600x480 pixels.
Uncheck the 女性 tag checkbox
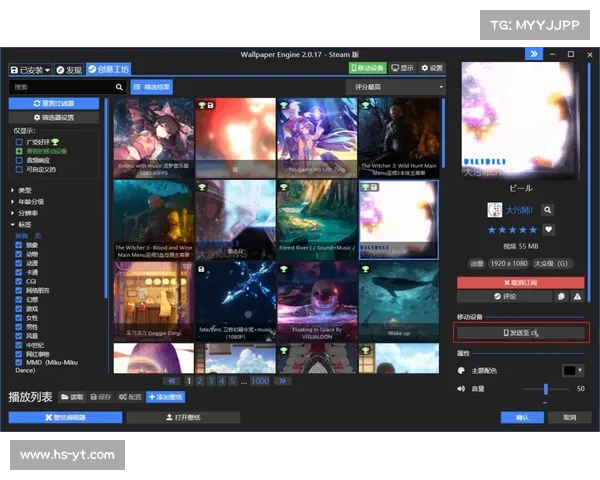[x=18, y=318]
